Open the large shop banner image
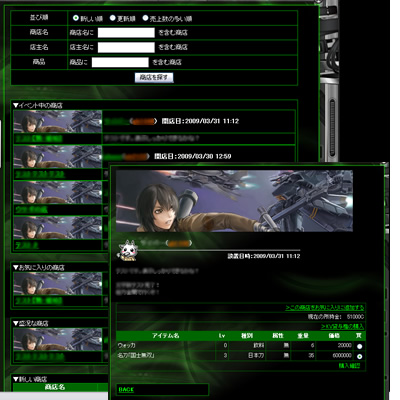Screen dimensions: 400x400 [x=234, y=201]
